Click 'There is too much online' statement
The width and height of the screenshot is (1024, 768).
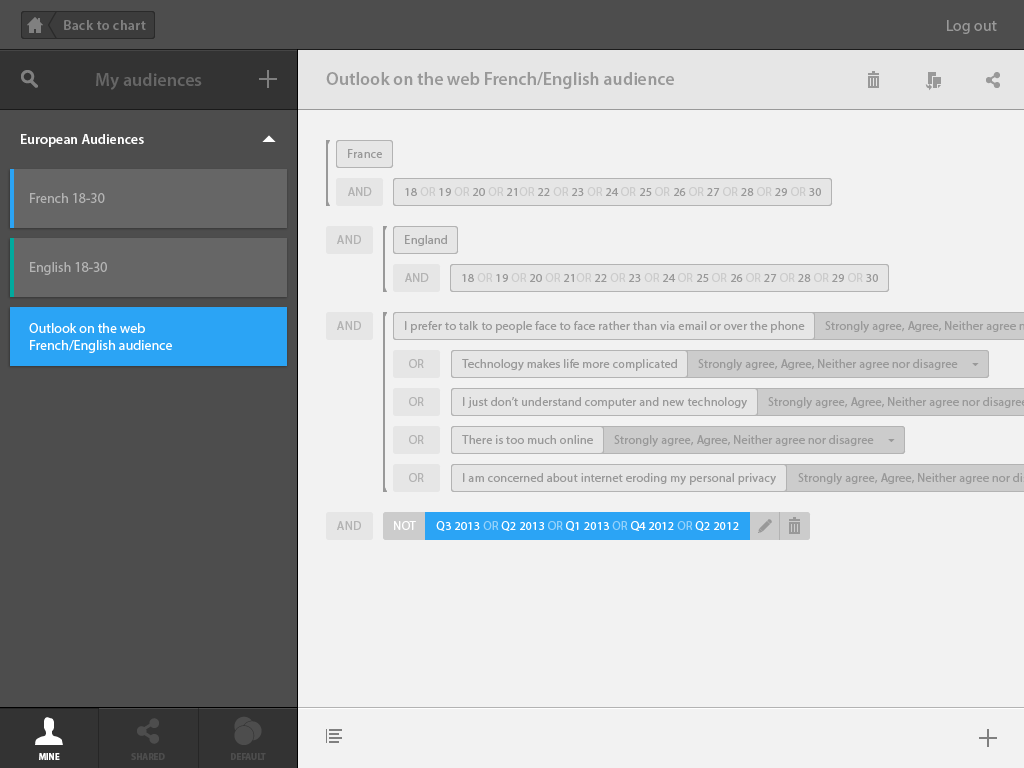(x=528, y=440)
